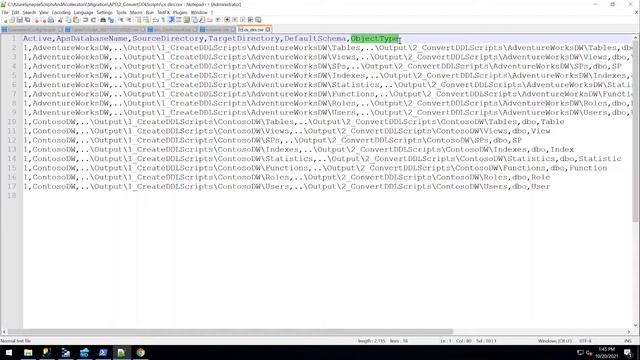Viewport: 640px width, 360px height.
Task: Toggle Word Wrap in the toolbar
Action: (x=156, y=20)
